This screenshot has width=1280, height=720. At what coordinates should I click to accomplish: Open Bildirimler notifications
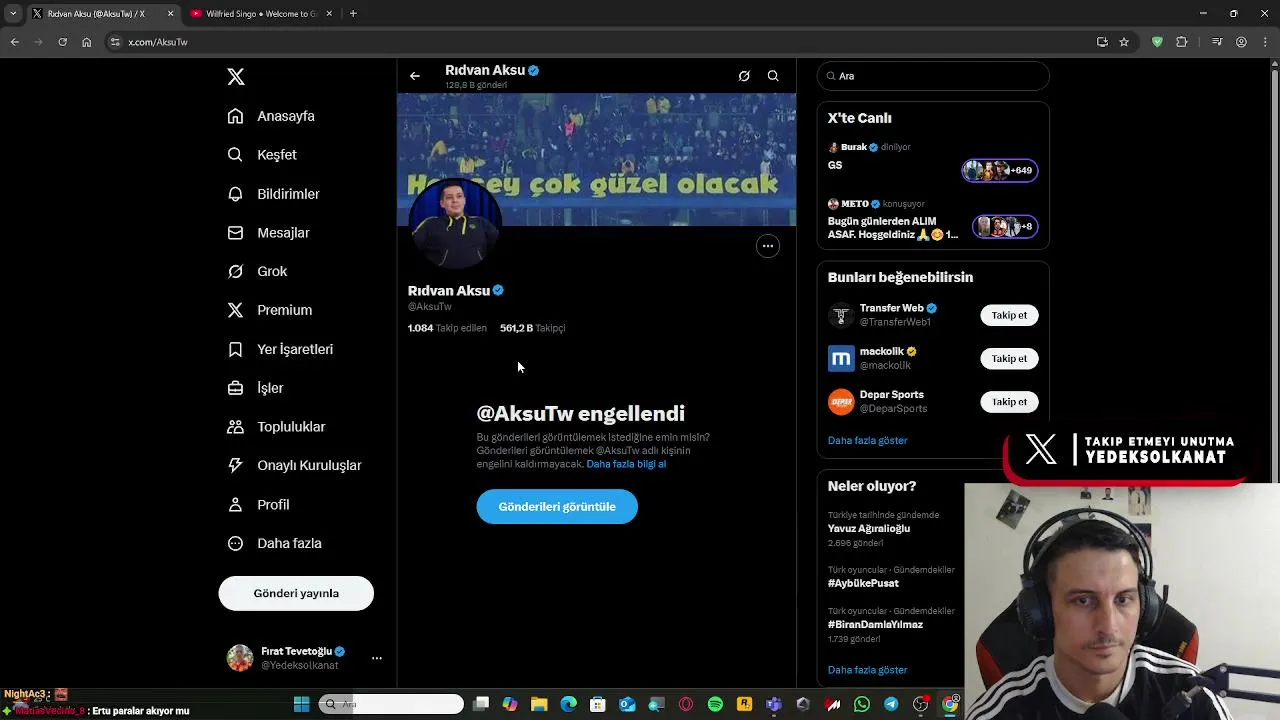click(x=274, y=194)
